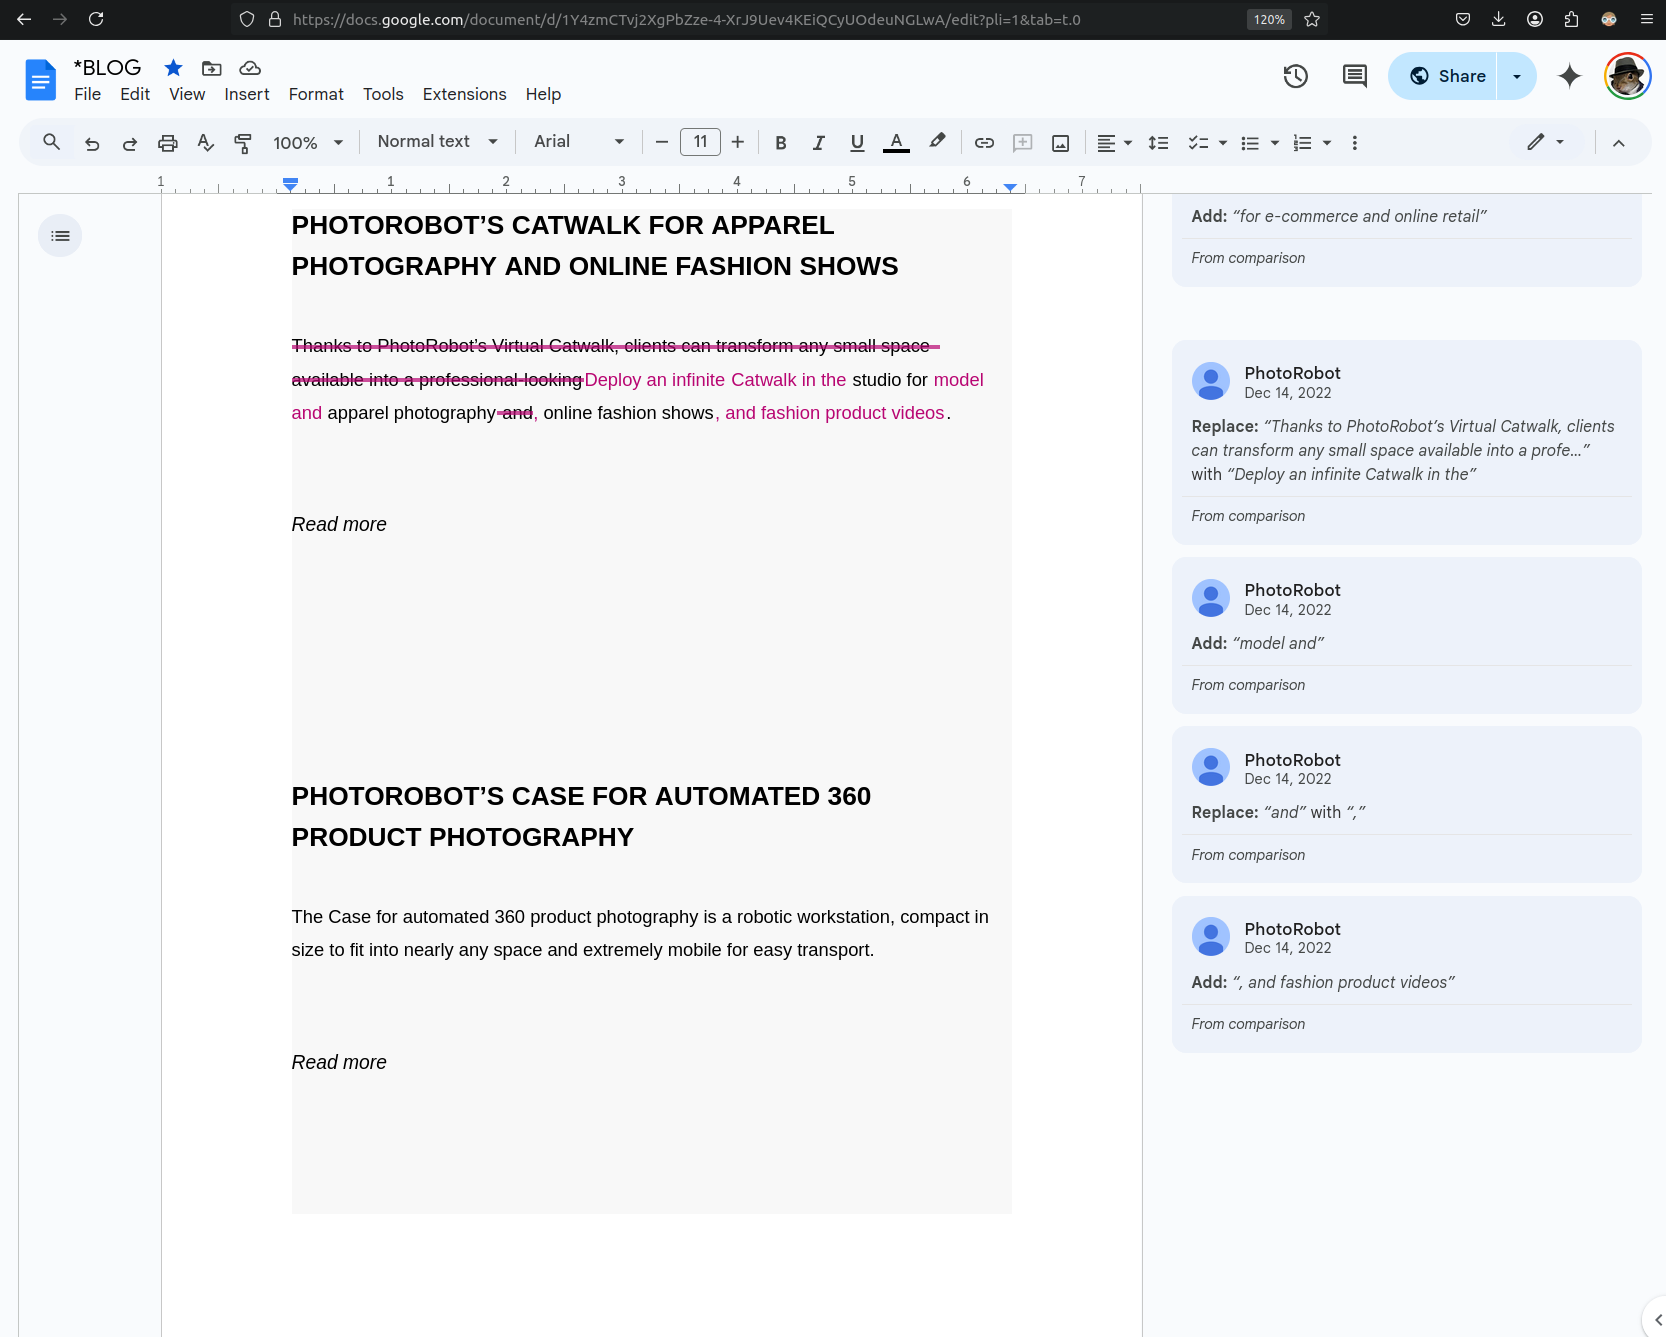Click first Read more link text
This screenshot has width=1666, height=1337.
[339, 524]
